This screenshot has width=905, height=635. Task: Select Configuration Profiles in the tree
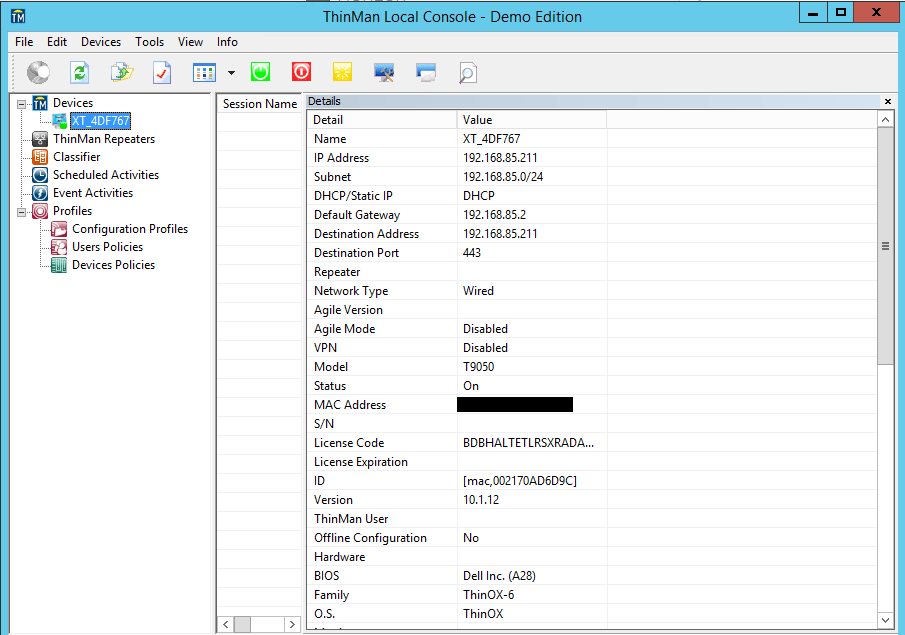pyautogui.click(x=130, y=229)
